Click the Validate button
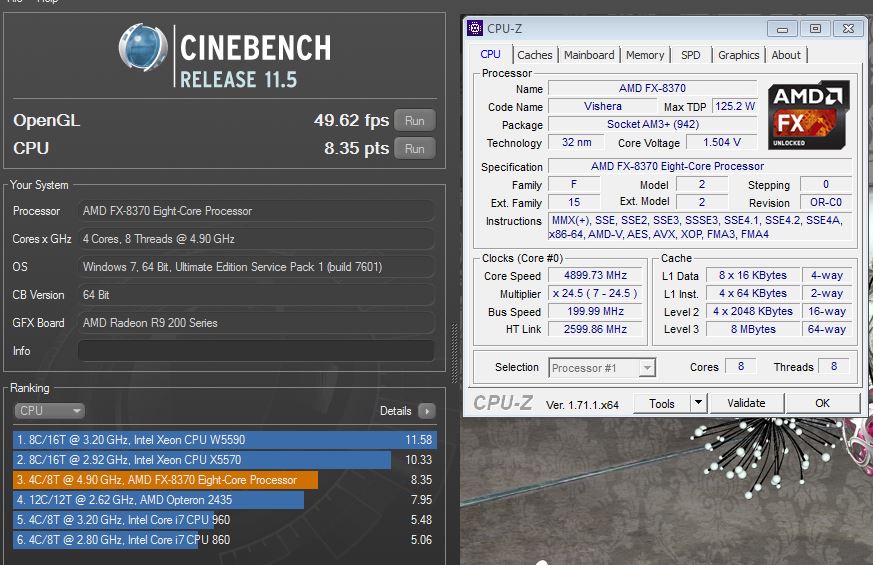 point(746,403)
